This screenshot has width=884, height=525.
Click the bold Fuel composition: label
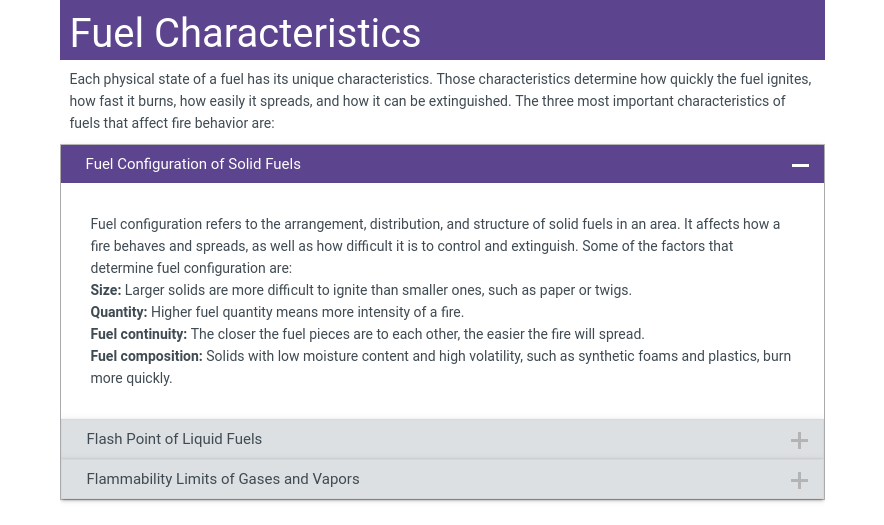[x=146, y=356]
